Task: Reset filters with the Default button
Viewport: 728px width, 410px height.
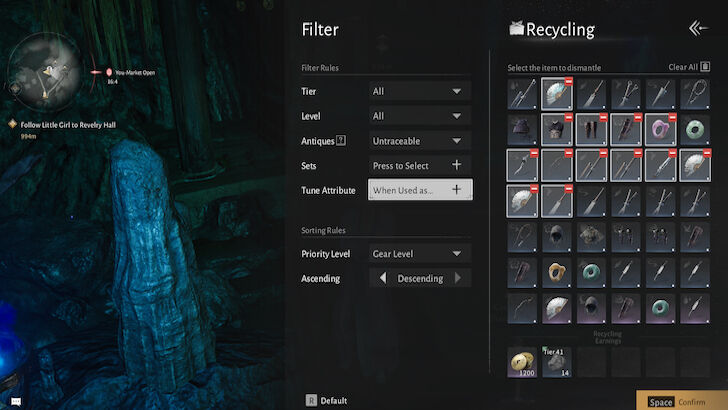Action: pos(326,400)
